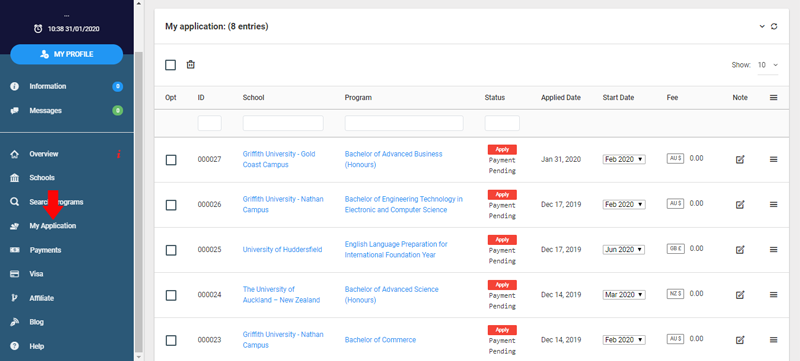Screen dimensions: 800x361
Task: Click the red info mark beside Overview
Action: 119,154
